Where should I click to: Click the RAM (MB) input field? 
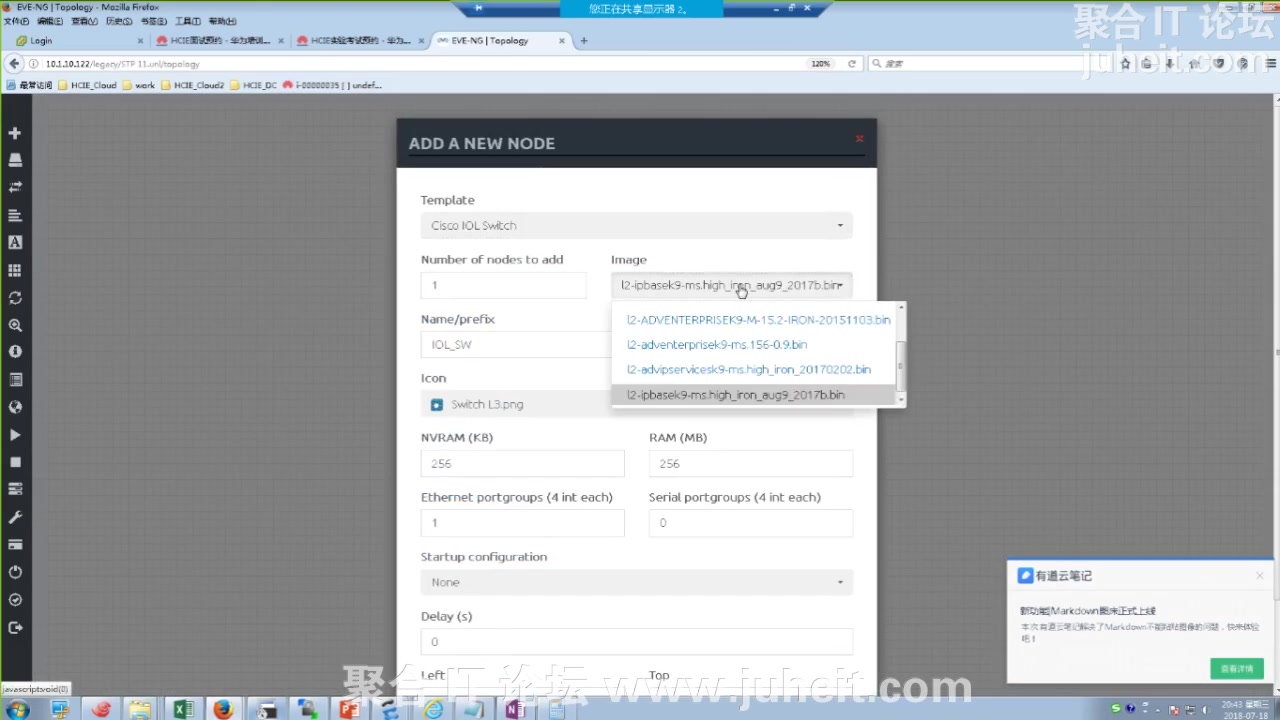[x=751, y=463]
